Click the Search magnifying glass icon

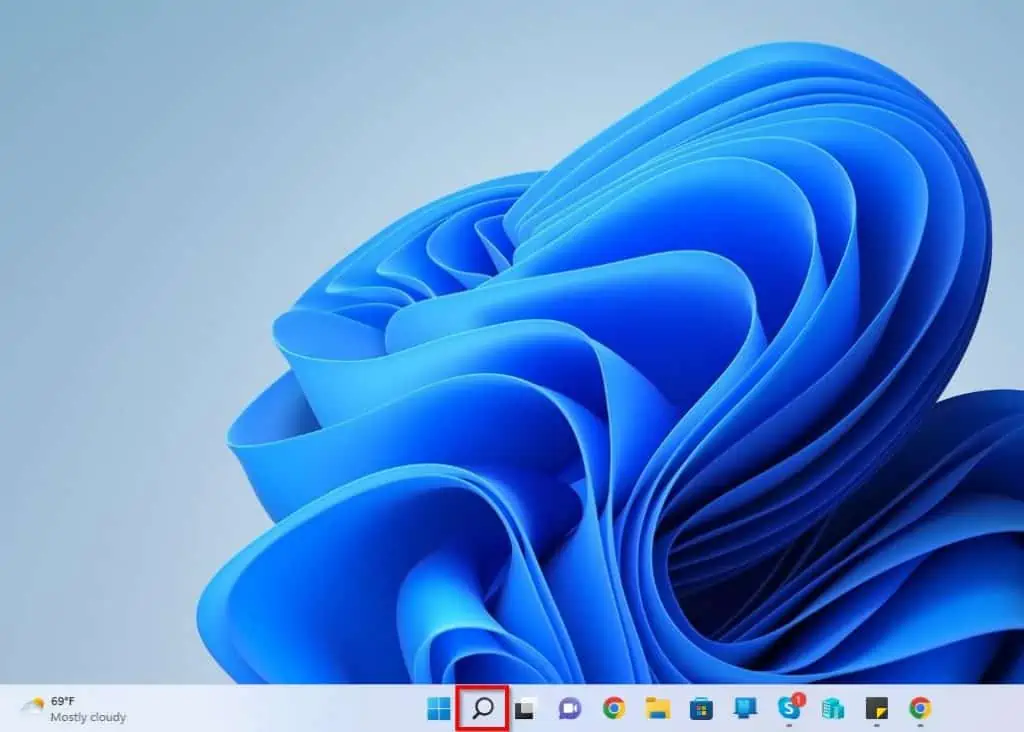click(483, 709)
